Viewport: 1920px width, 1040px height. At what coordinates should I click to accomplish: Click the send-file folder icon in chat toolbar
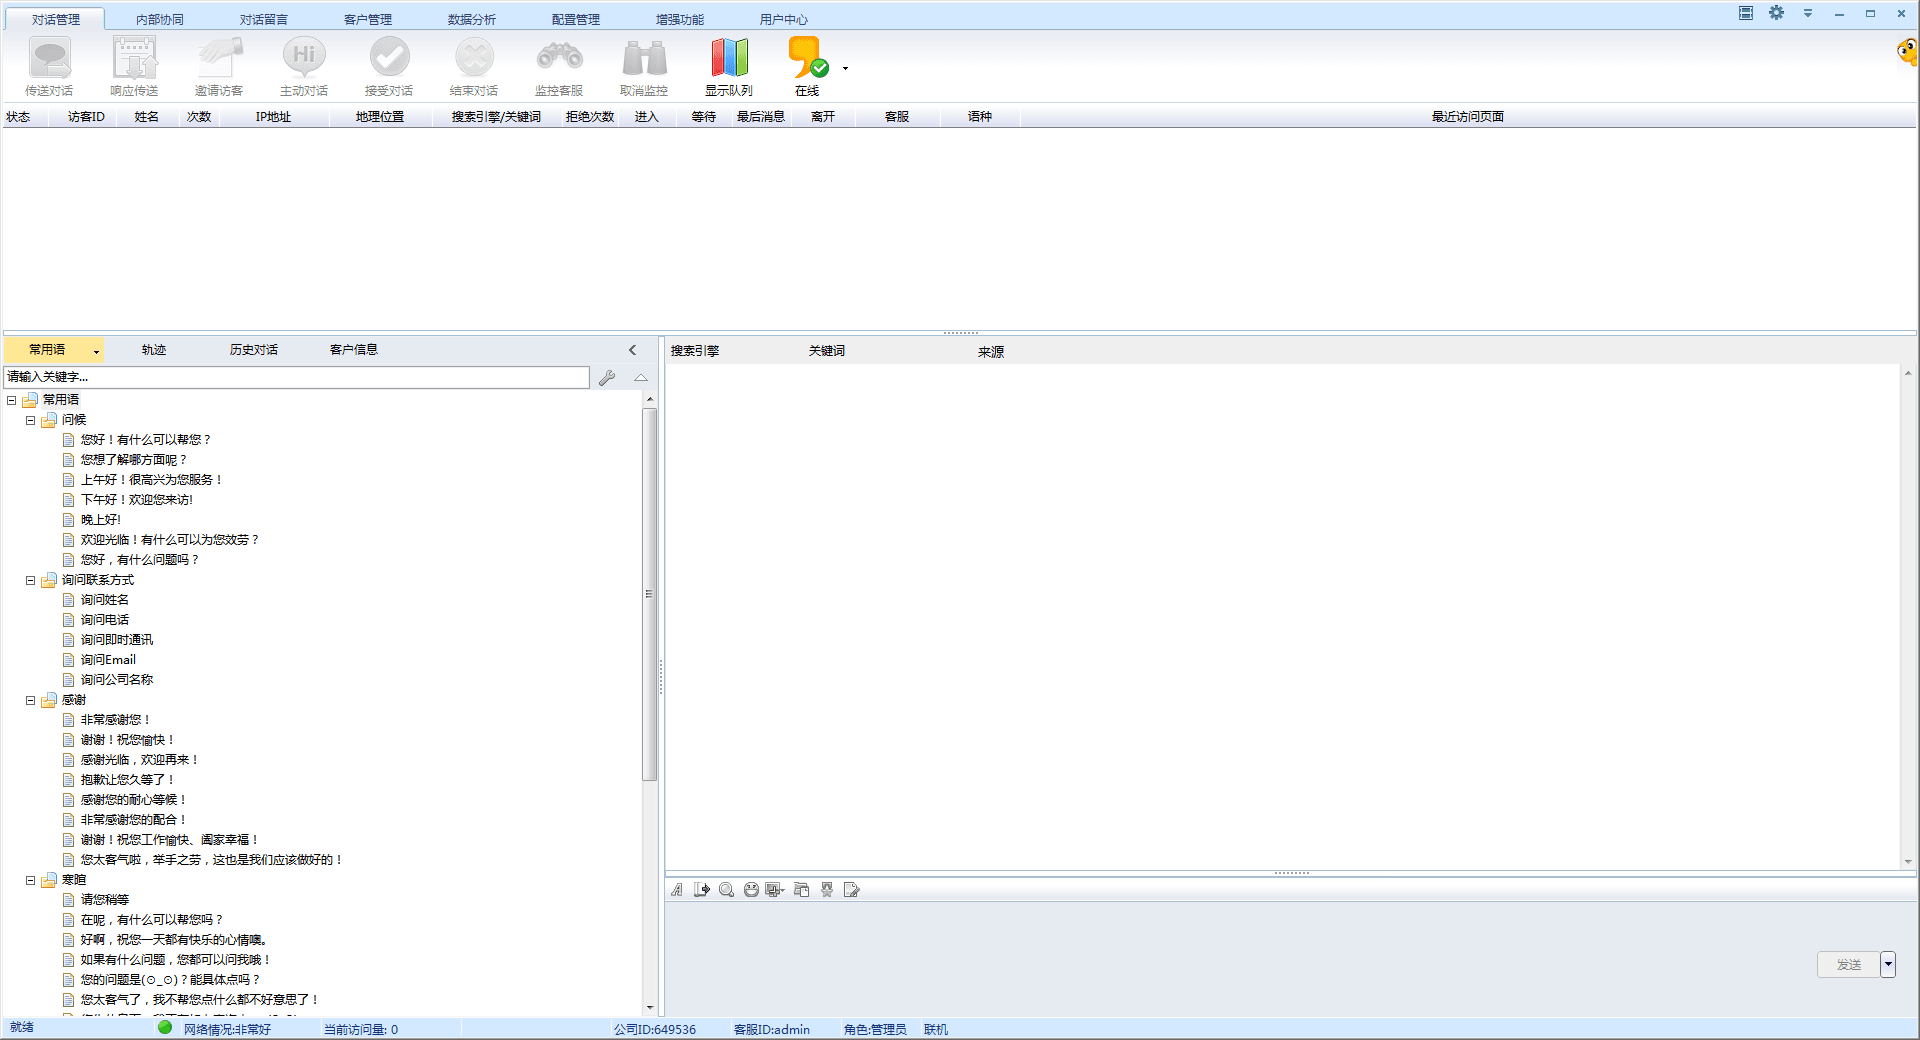[x=801, y=890]
